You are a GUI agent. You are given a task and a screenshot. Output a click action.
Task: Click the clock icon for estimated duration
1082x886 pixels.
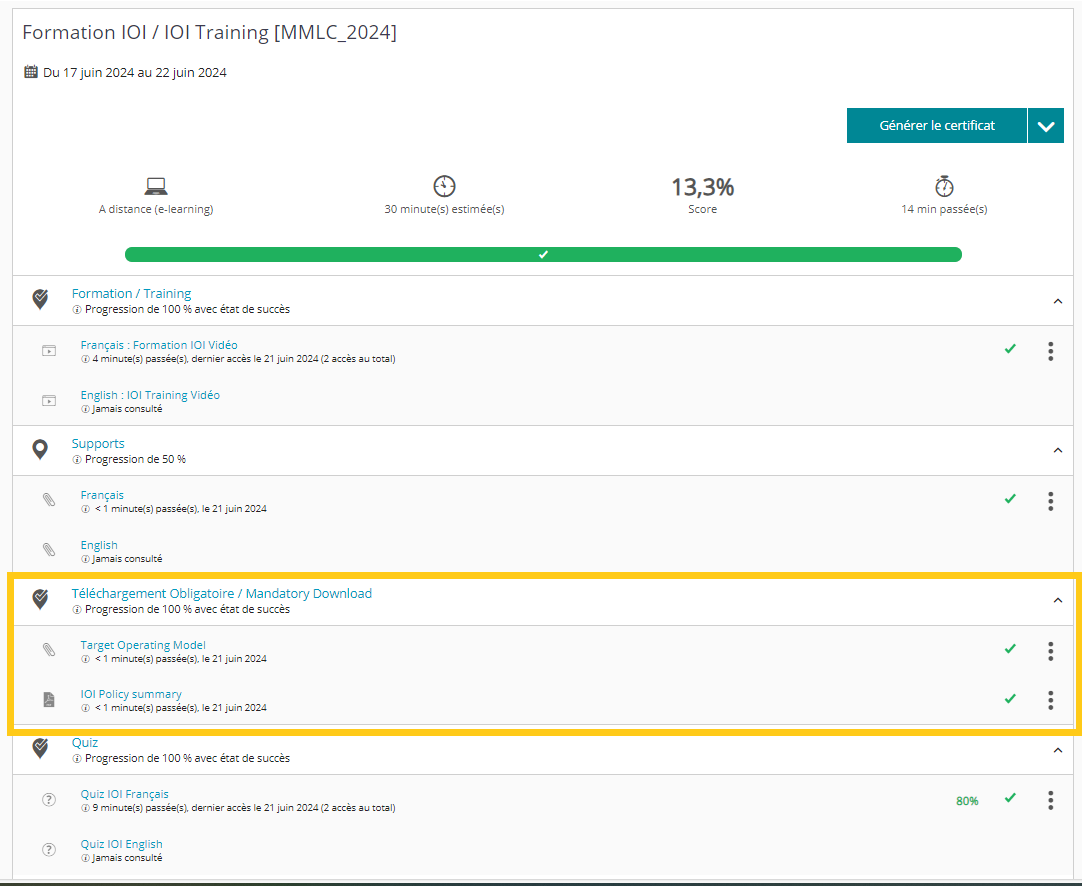point(444,186)
